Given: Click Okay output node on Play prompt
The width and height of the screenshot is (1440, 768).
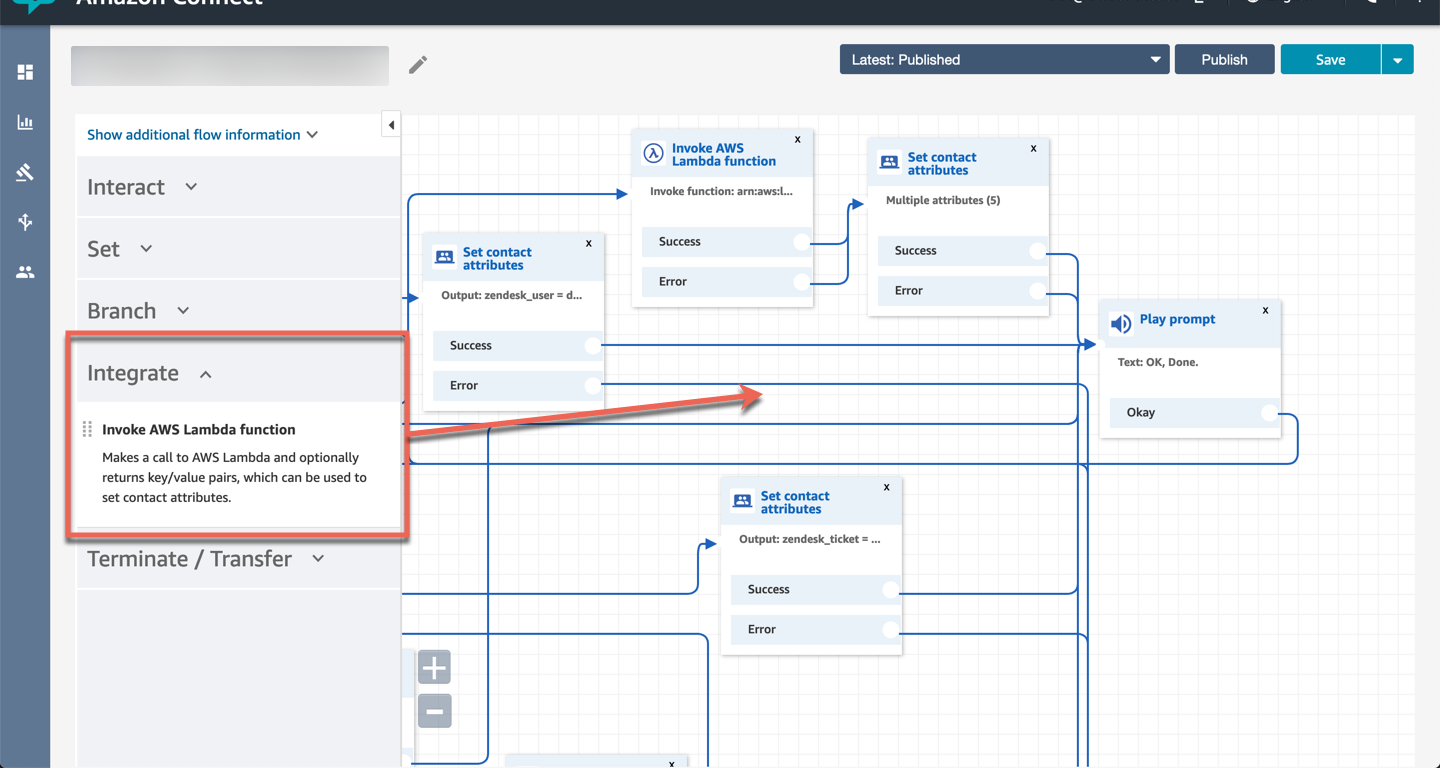Looking at the screenshot, I should click(1269, 412).
